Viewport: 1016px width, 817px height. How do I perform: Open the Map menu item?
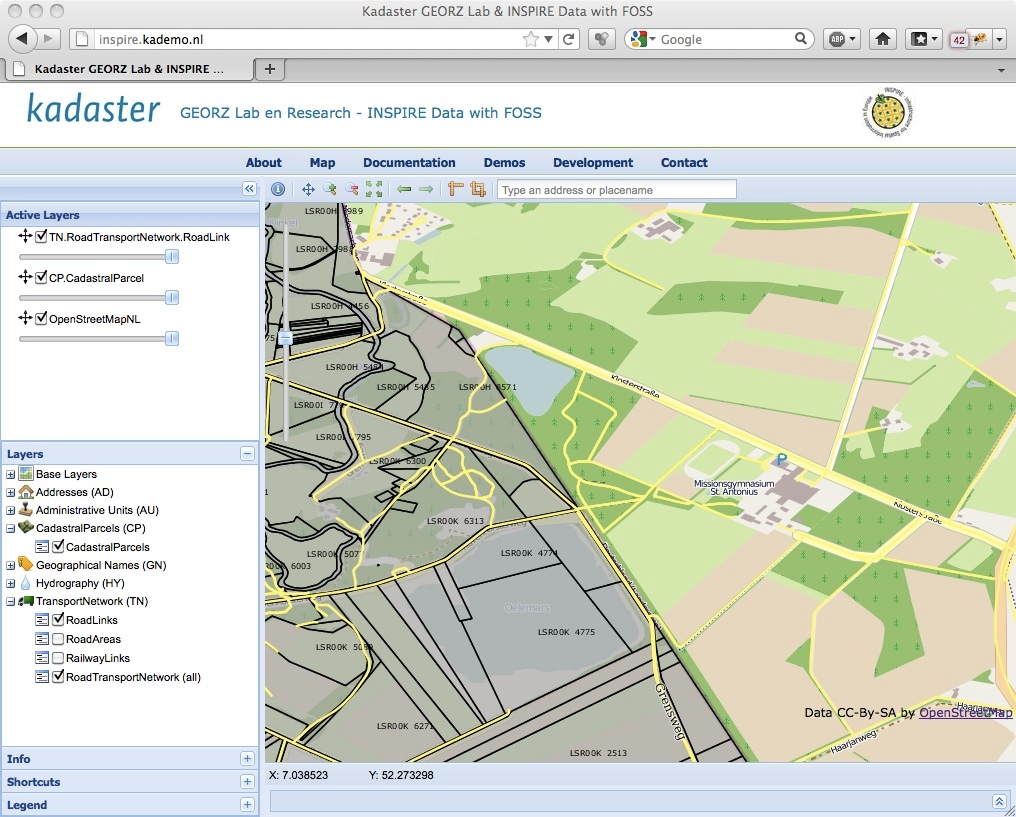click(x=322, y=163)
